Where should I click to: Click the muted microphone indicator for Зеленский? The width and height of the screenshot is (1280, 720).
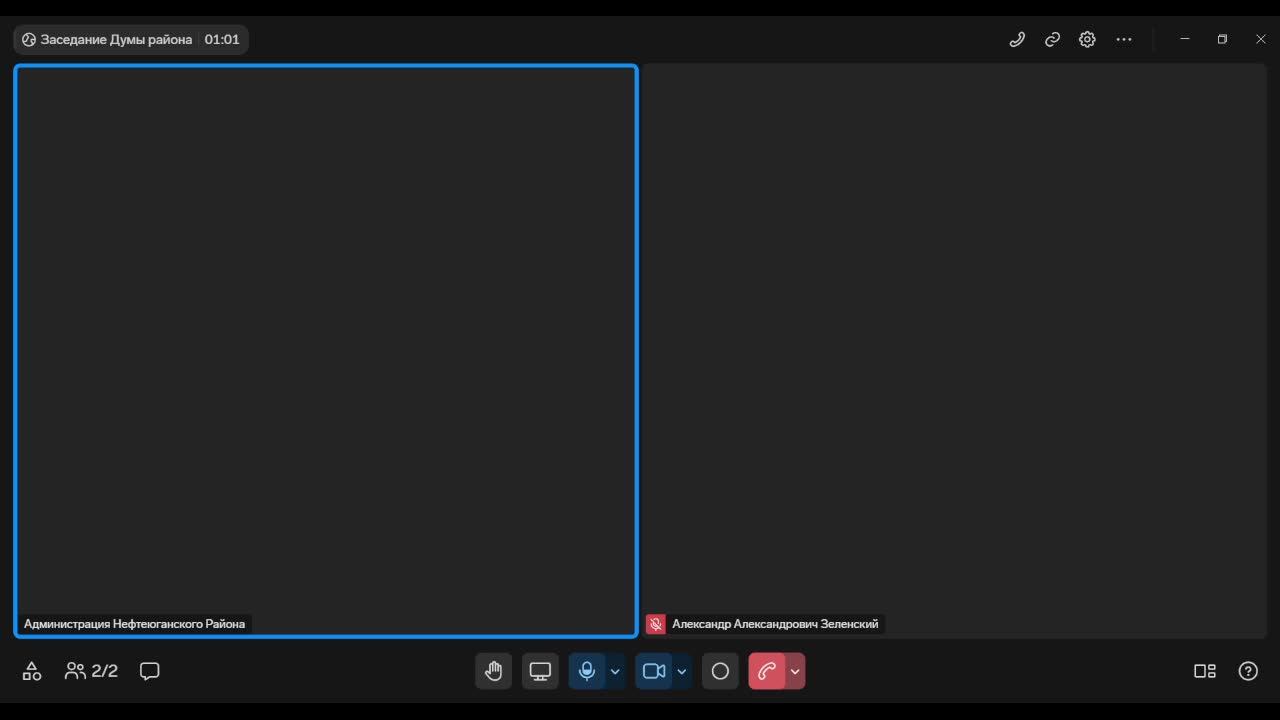pyautogui.click(x=656, y=624)
